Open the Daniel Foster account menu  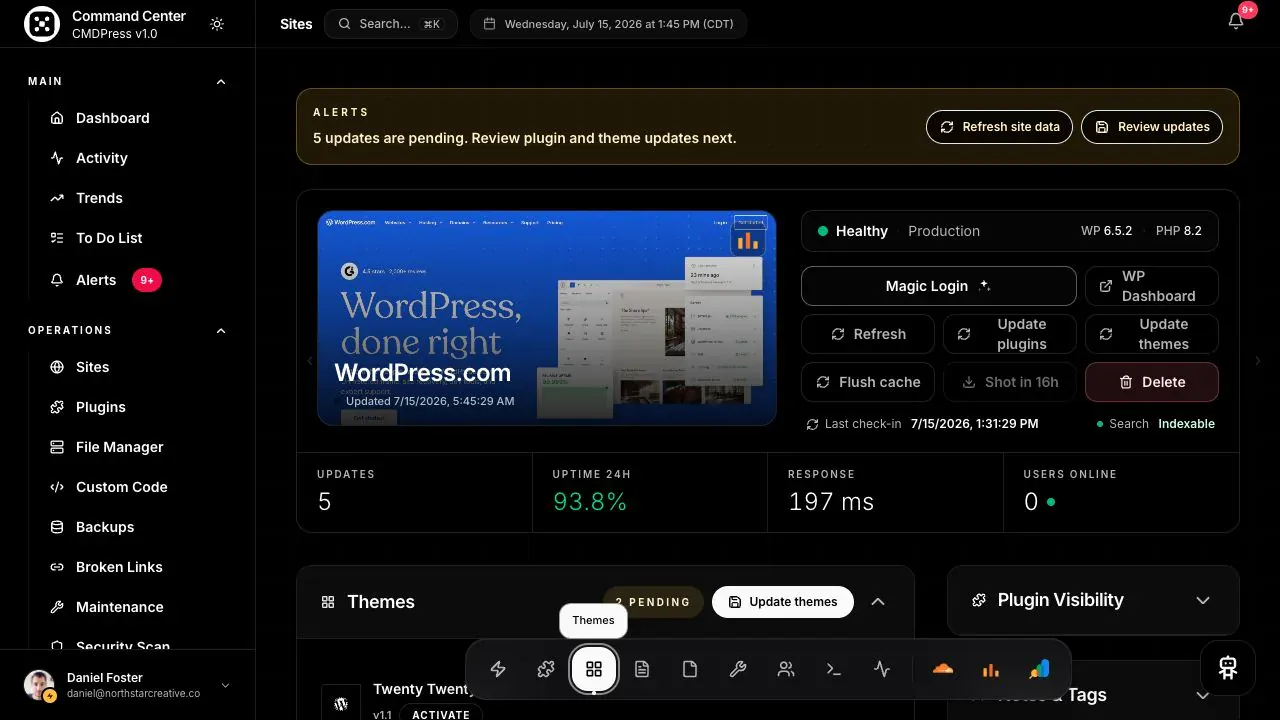click(127, 685)
